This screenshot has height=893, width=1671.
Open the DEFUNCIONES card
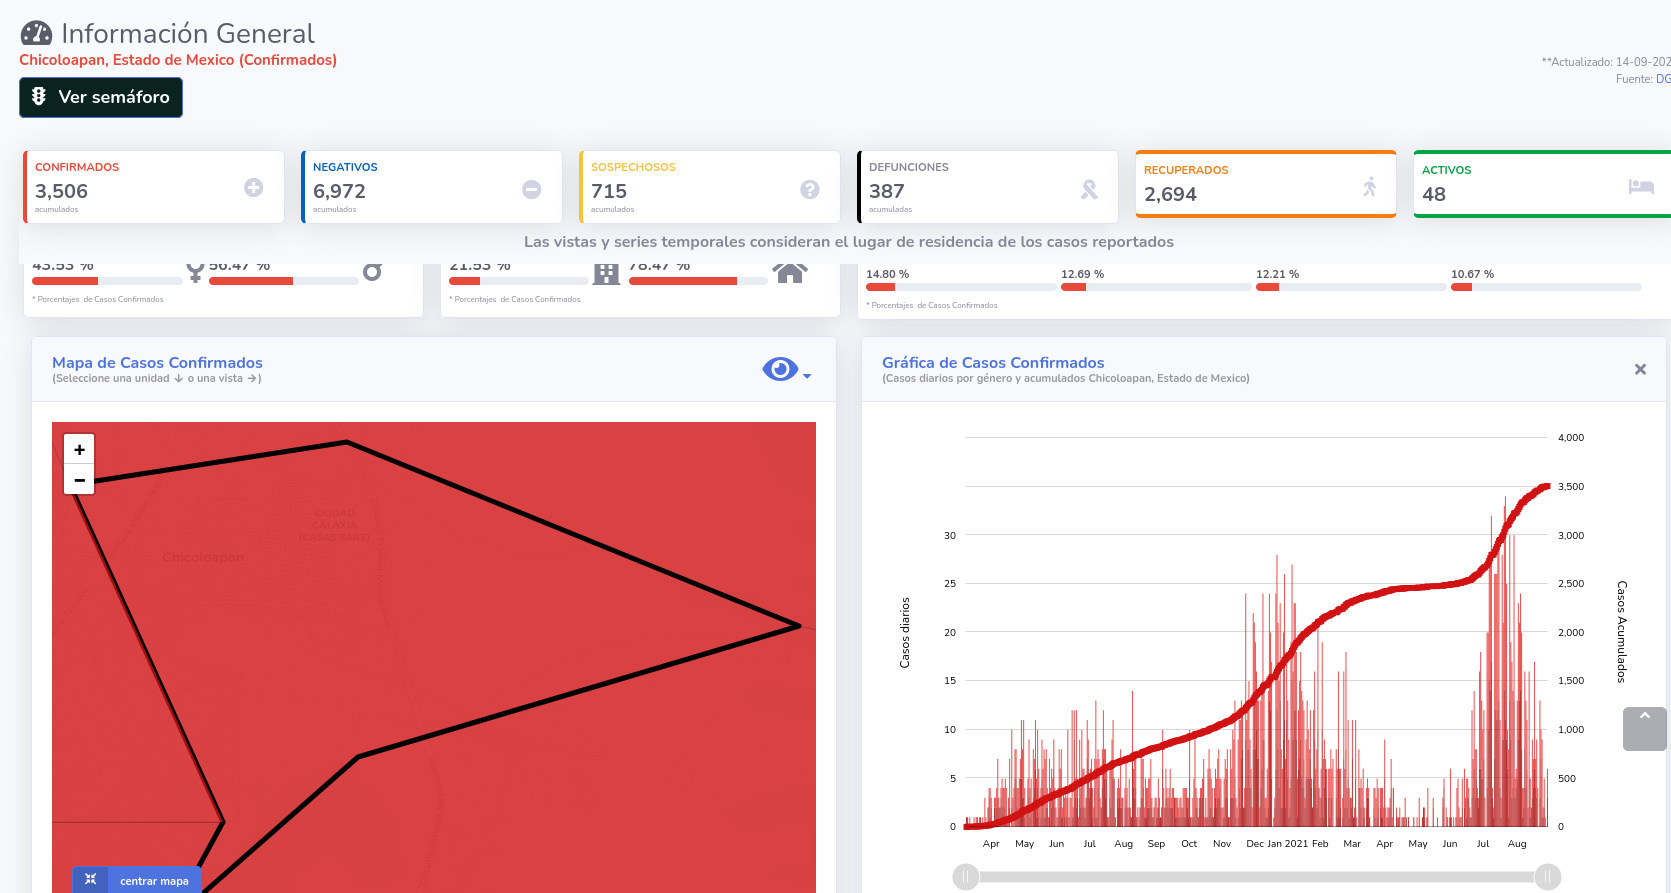[988, 187]
